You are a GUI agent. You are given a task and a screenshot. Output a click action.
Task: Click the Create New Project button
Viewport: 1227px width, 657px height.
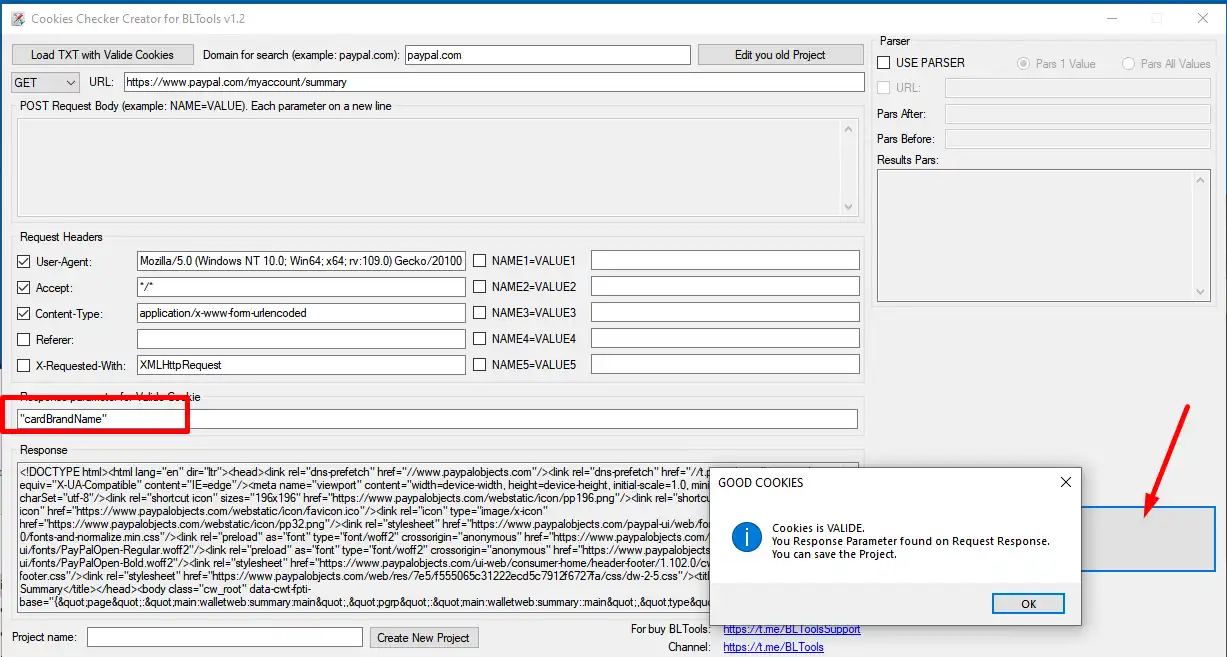pyautogui.click(x=424, y=637)
